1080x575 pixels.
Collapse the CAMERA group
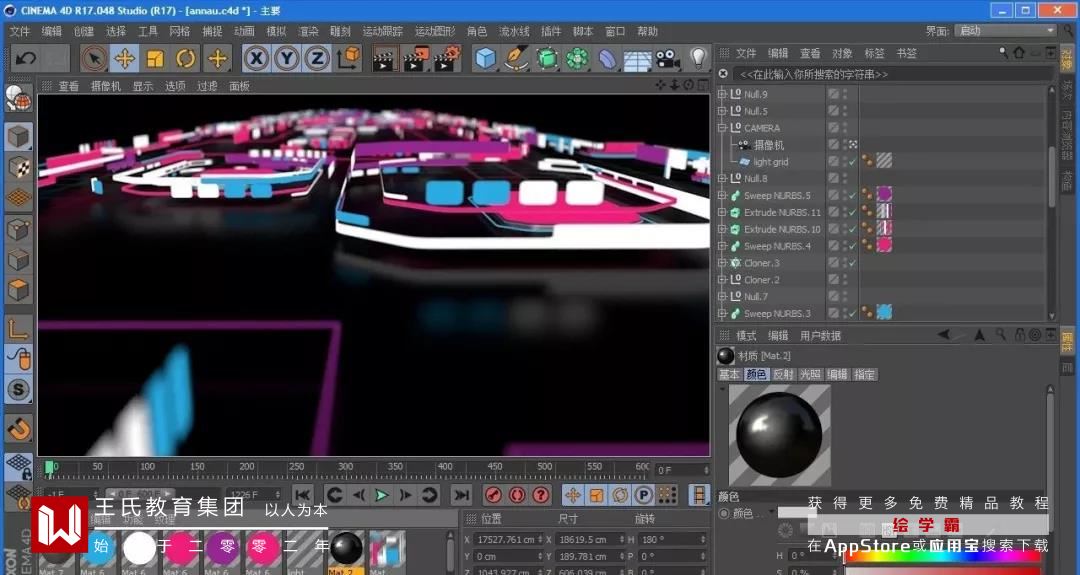722,128
